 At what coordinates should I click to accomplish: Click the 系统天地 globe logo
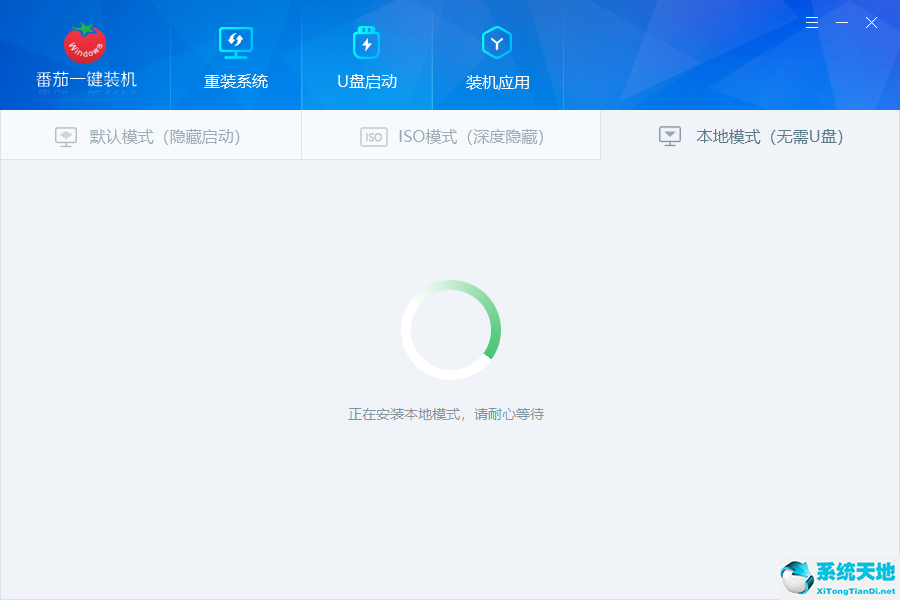coord(795,575)
